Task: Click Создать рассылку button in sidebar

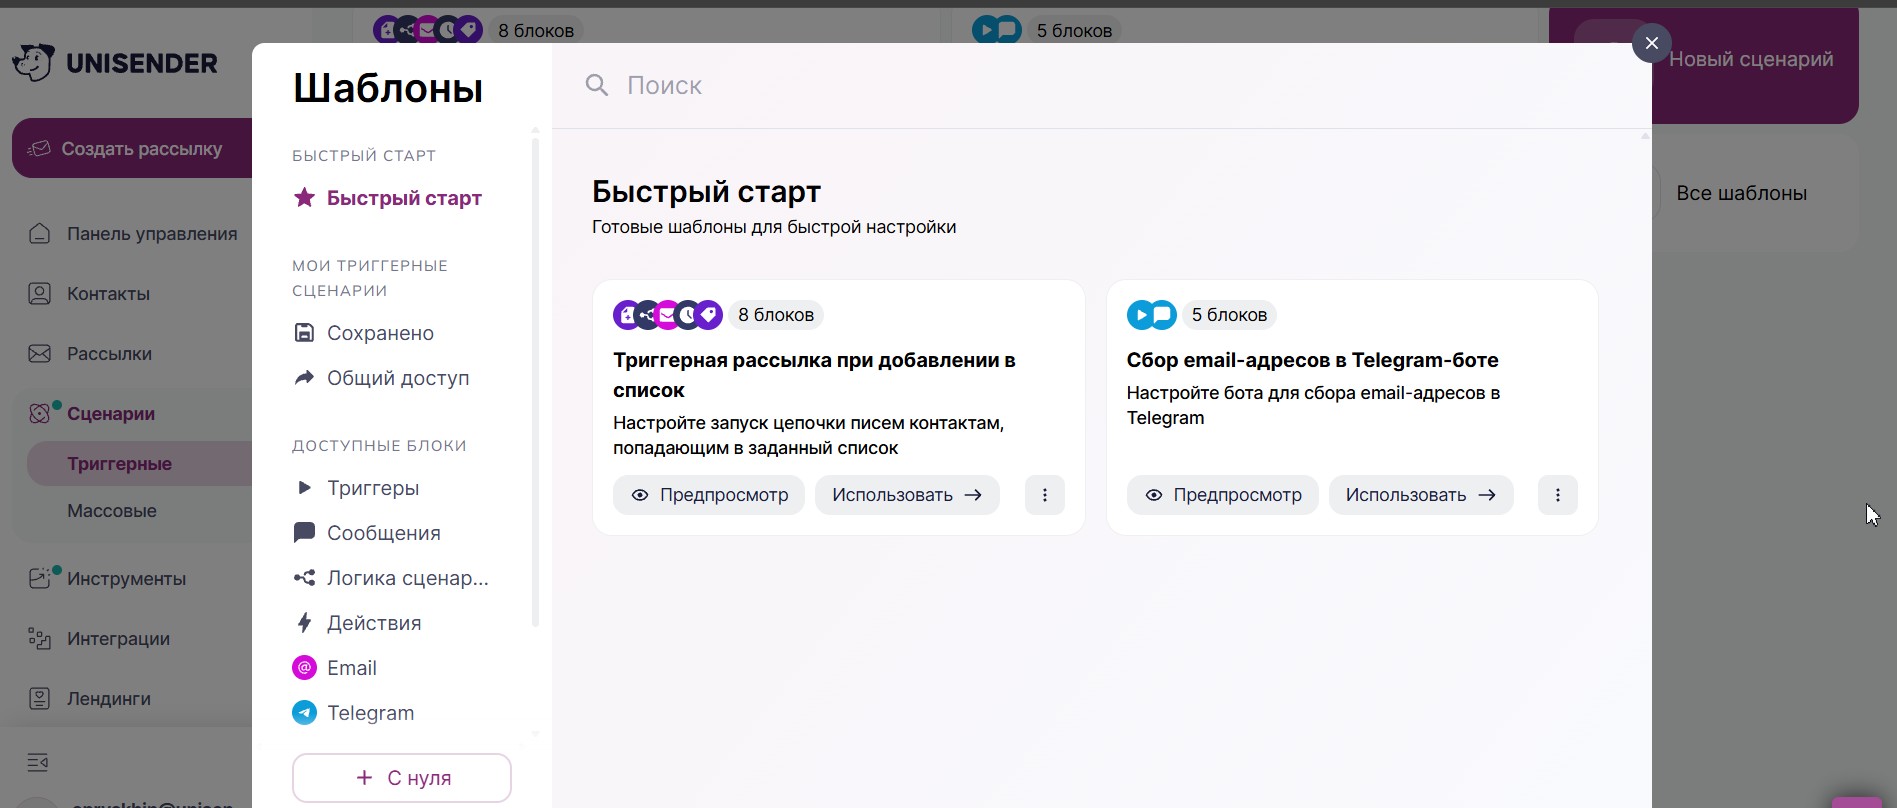Action: (132, 148)
